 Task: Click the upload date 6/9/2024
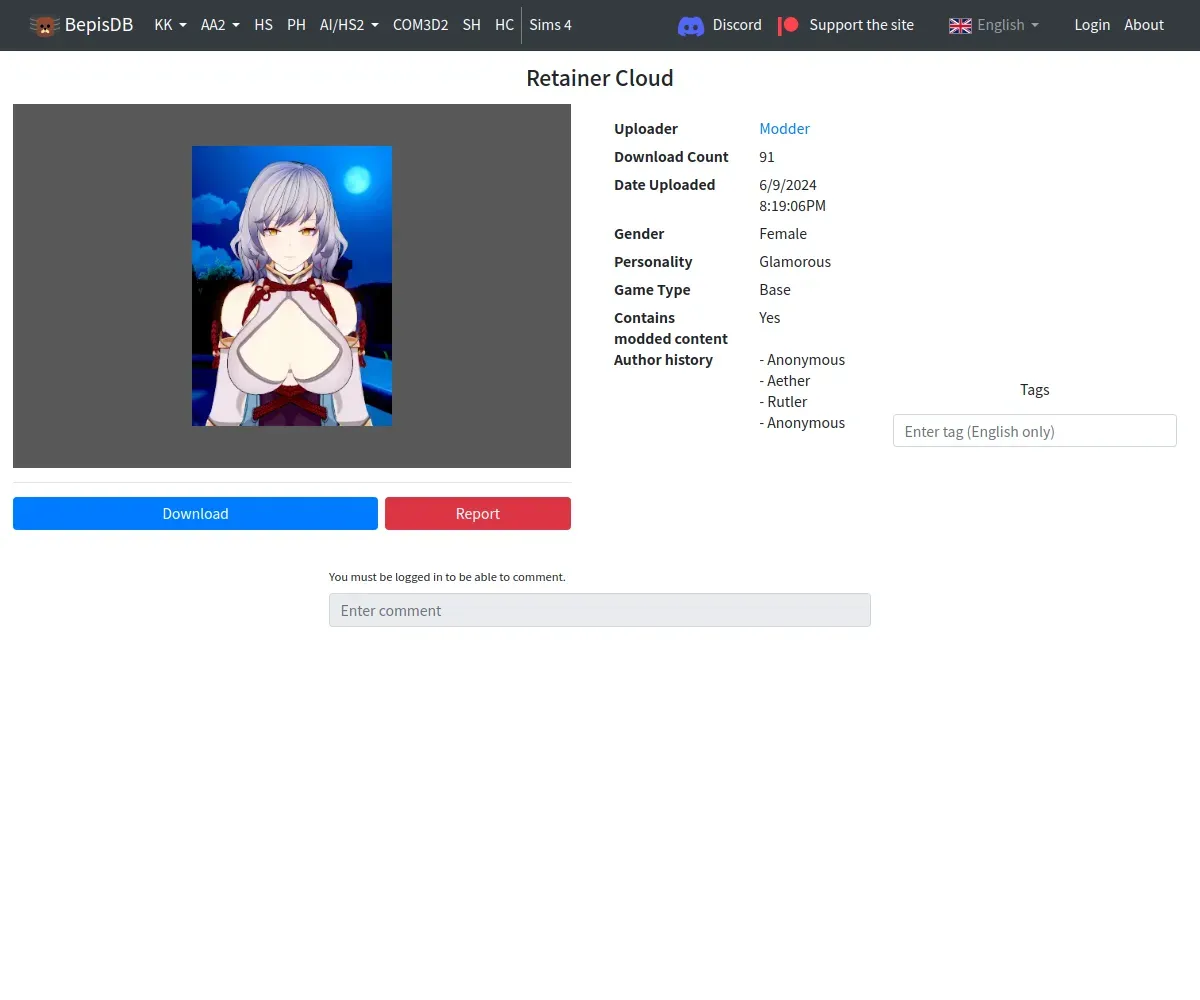click(788, 185)
